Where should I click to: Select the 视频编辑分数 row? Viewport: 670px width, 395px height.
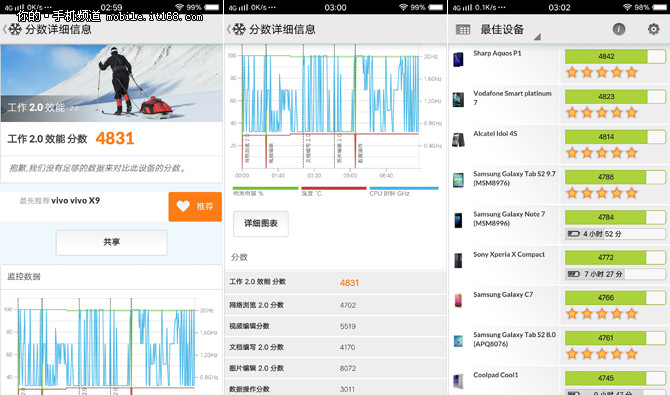pyautogui.click(x=335, y=326)
